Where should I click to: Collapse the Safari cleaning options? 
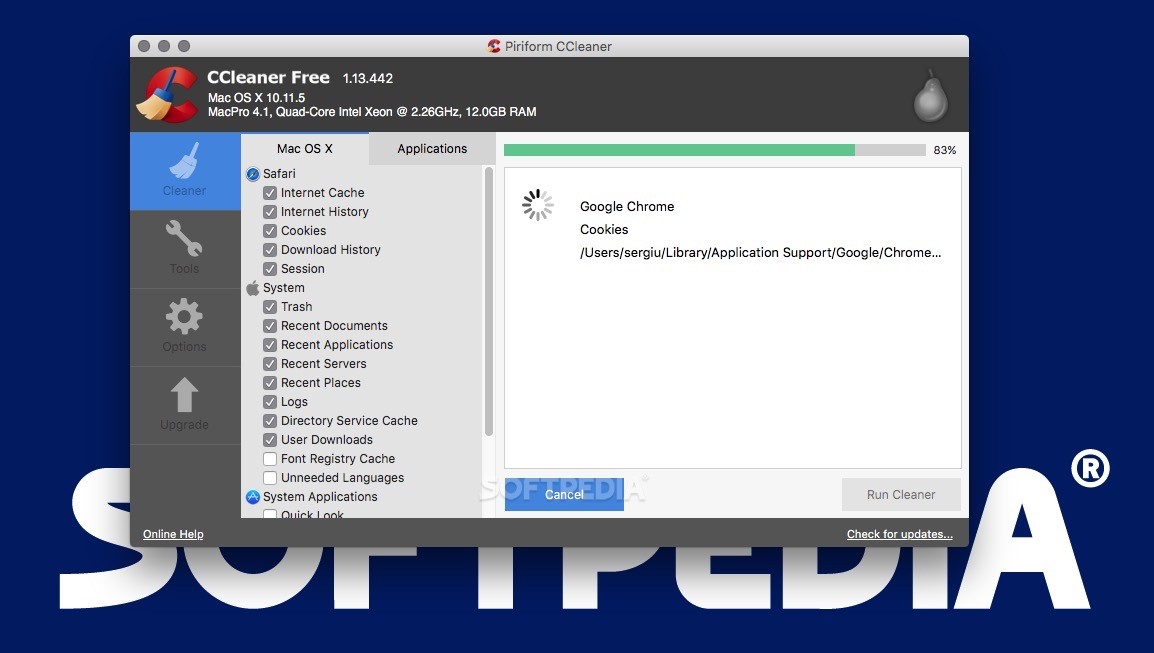tap(252, 173)
